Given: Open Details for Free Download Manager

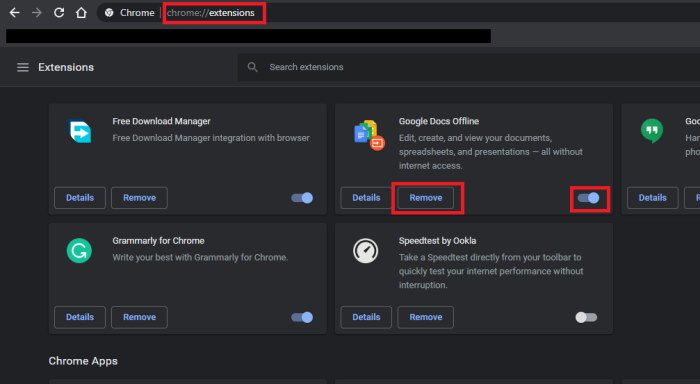Looking at the screenshot, I should pyautogui.click(x=80, y=198).
